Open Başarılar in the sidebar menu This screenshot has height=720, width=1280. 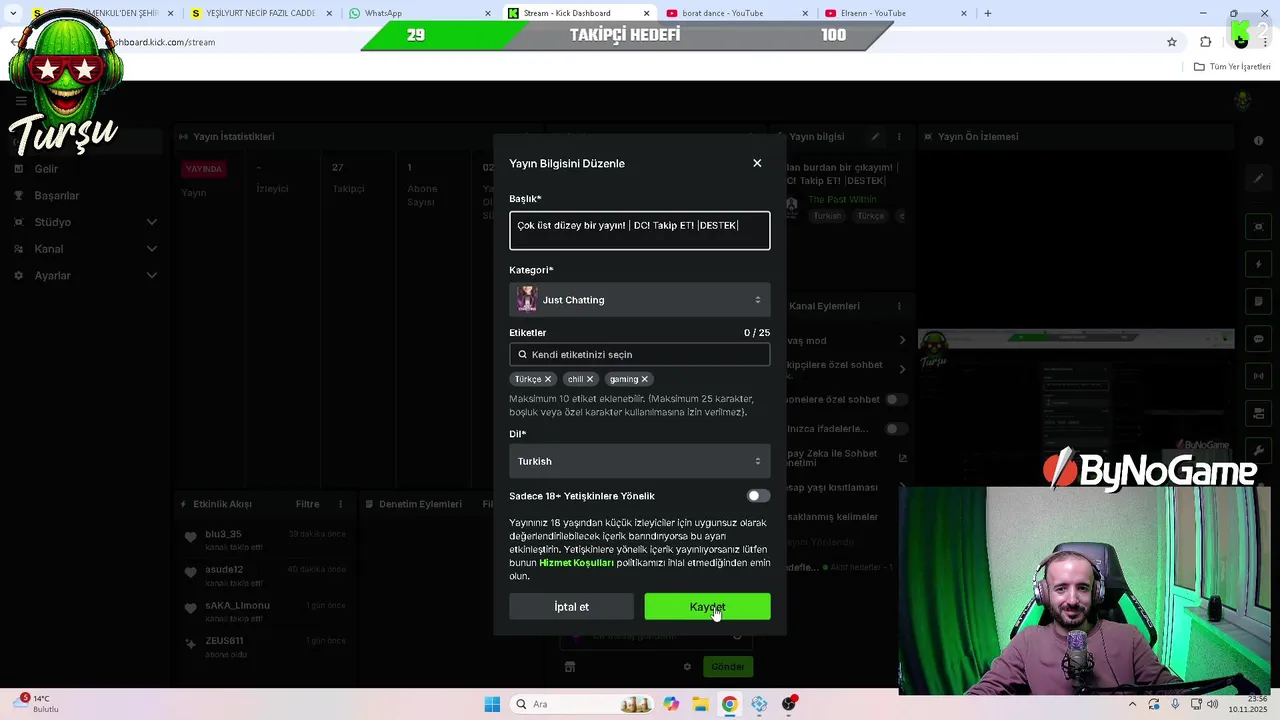click(x=56, y=196)
